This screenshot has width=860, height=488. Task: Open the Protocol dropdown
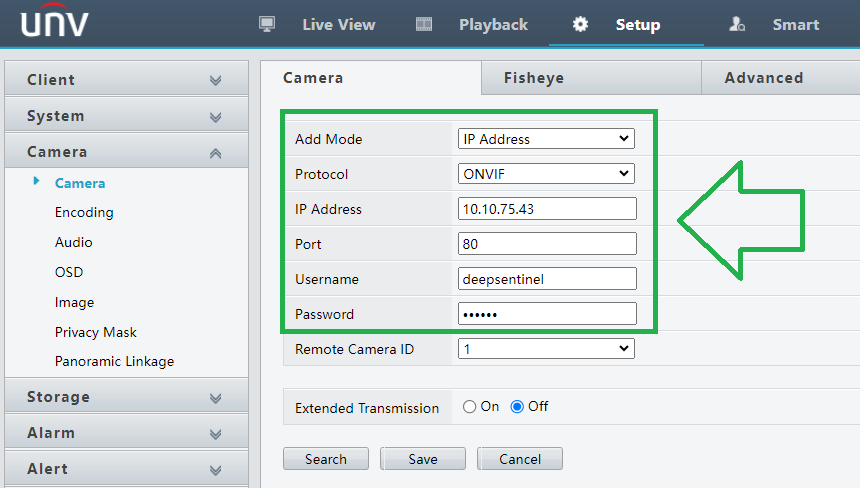click(546, 174)
